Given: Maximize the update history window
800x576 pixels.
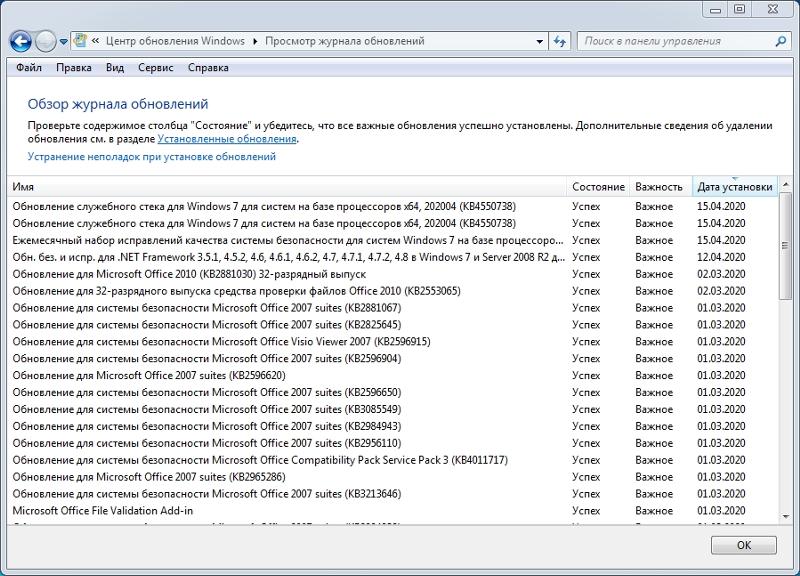Looking at the screenshot, I should pyautogui.click(x=739, y=9).
